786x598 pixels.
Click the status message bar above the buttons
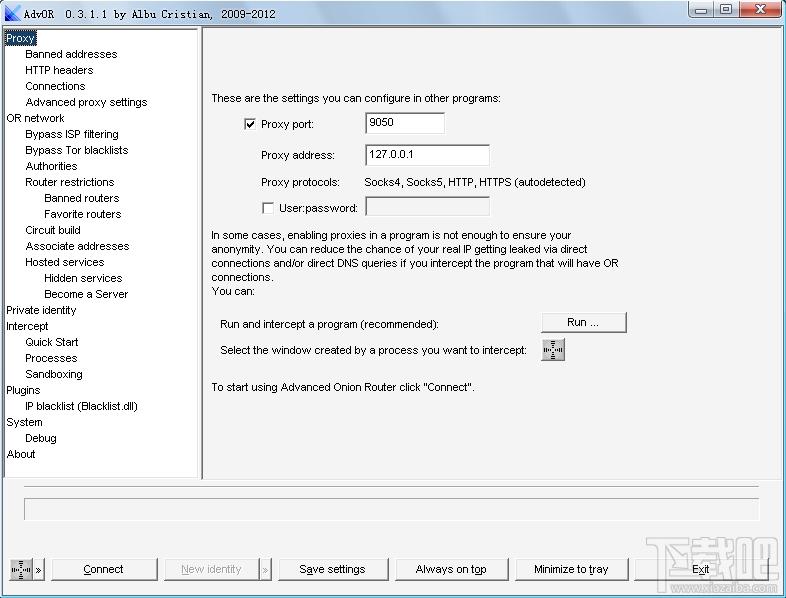pyautogui.click(x=391, y=509)
